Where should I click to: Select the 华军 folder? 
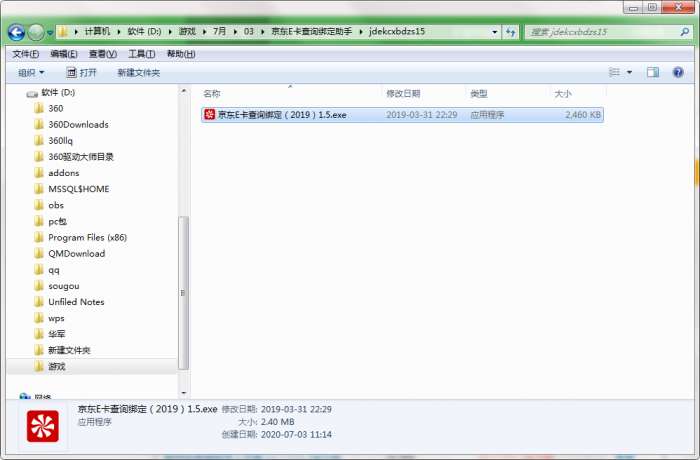(57, 334)
